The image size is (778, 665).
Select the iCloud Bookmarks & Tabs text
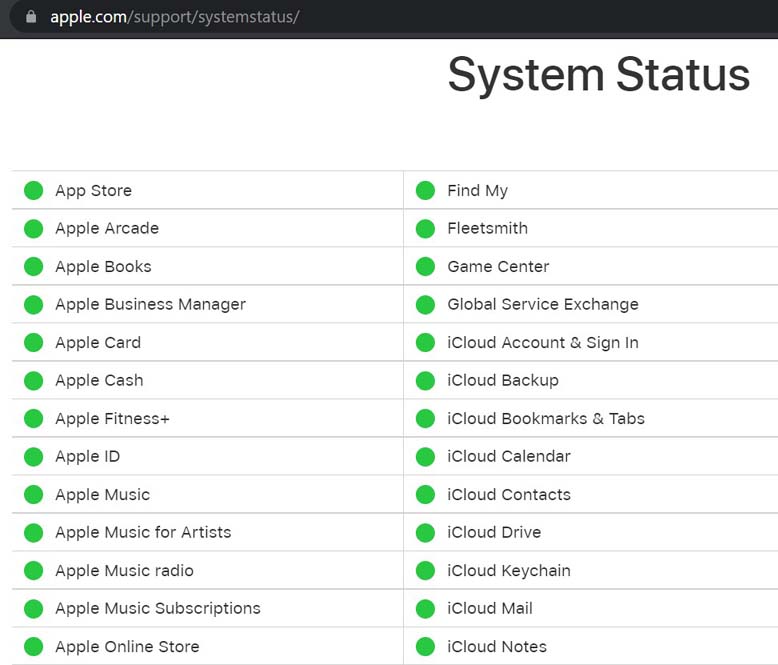(x=546, y=418)
